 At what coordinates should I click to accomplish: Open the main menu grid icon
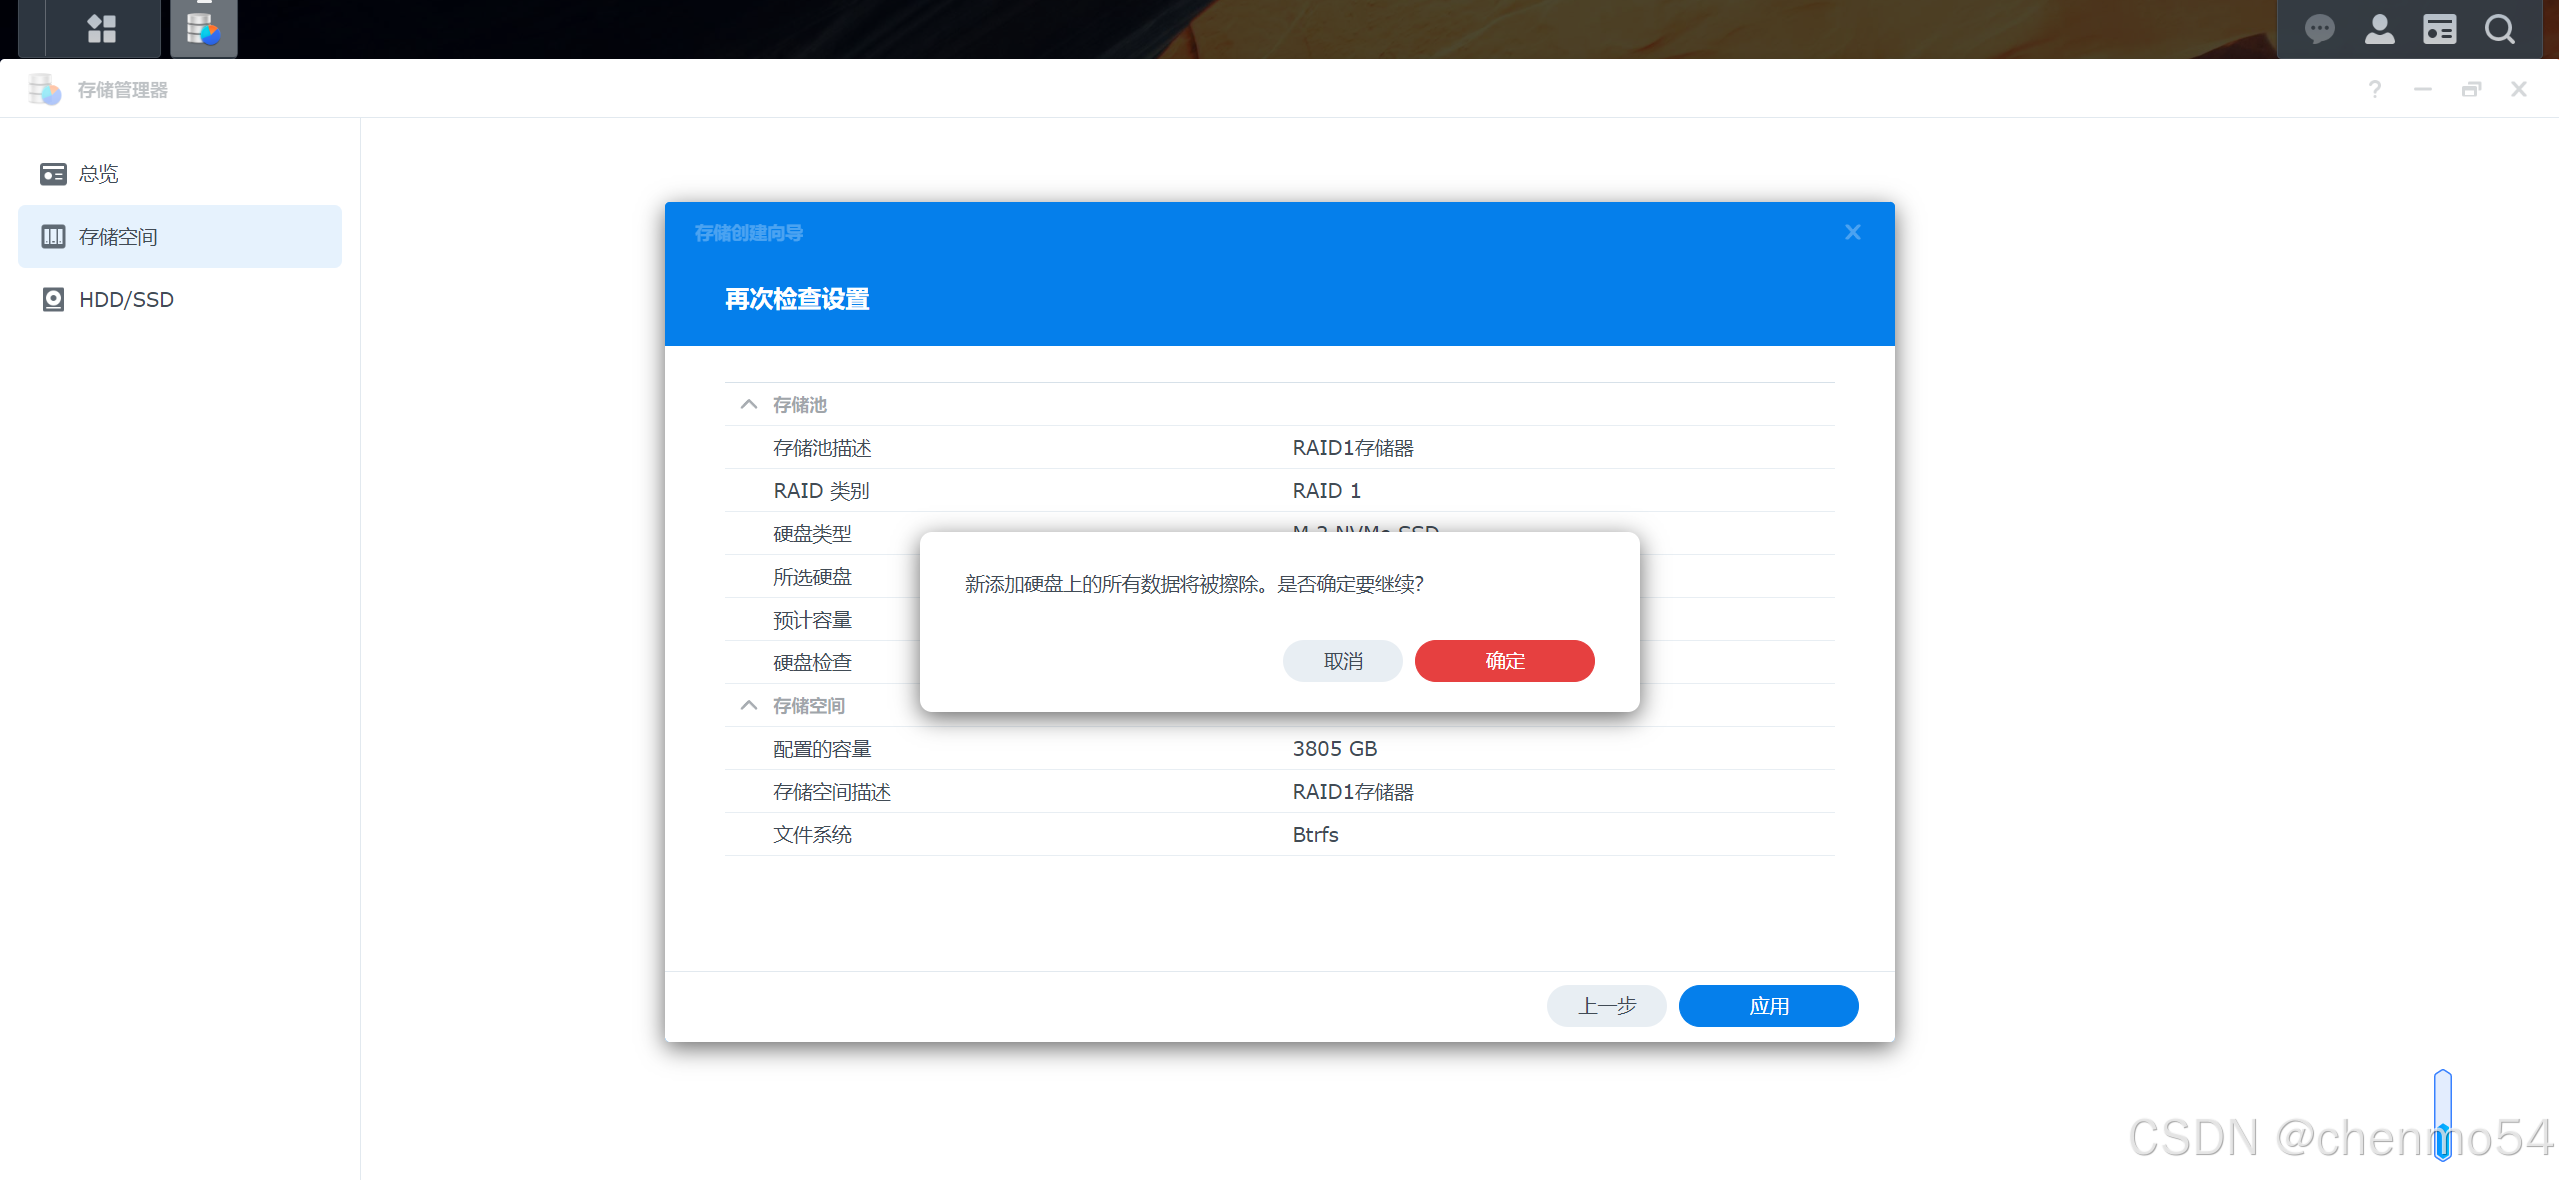[101, 28]
